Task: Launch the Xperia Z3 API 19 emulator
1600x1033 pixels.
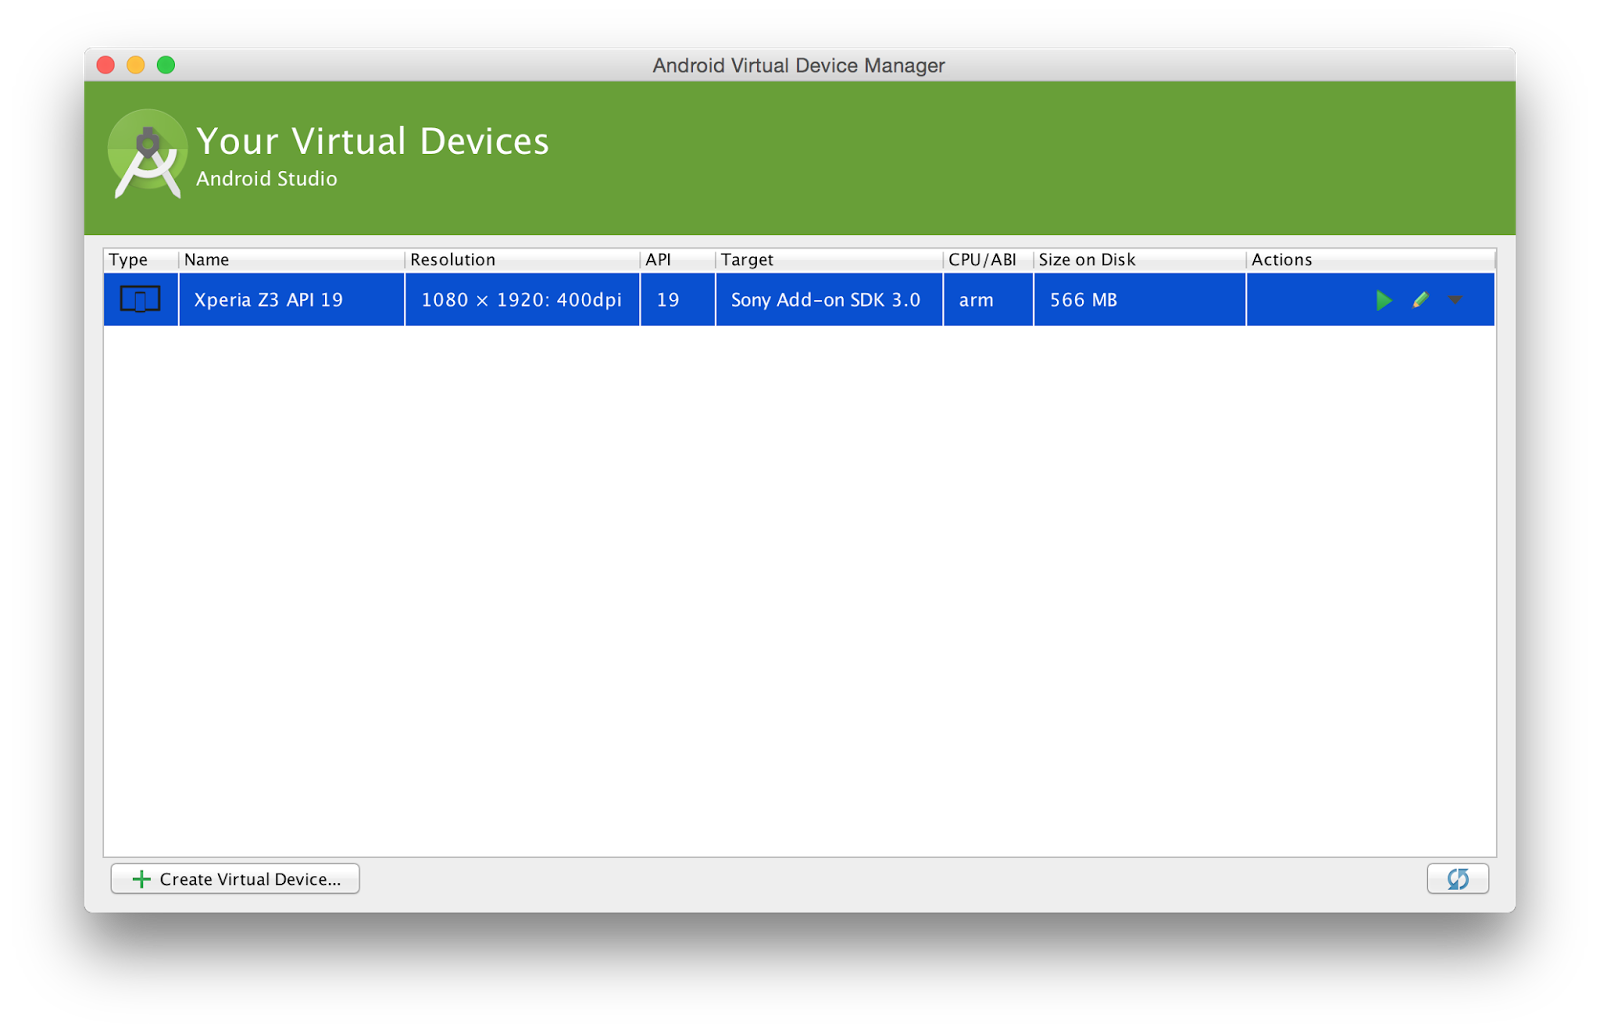Action: pos(1384,300)
